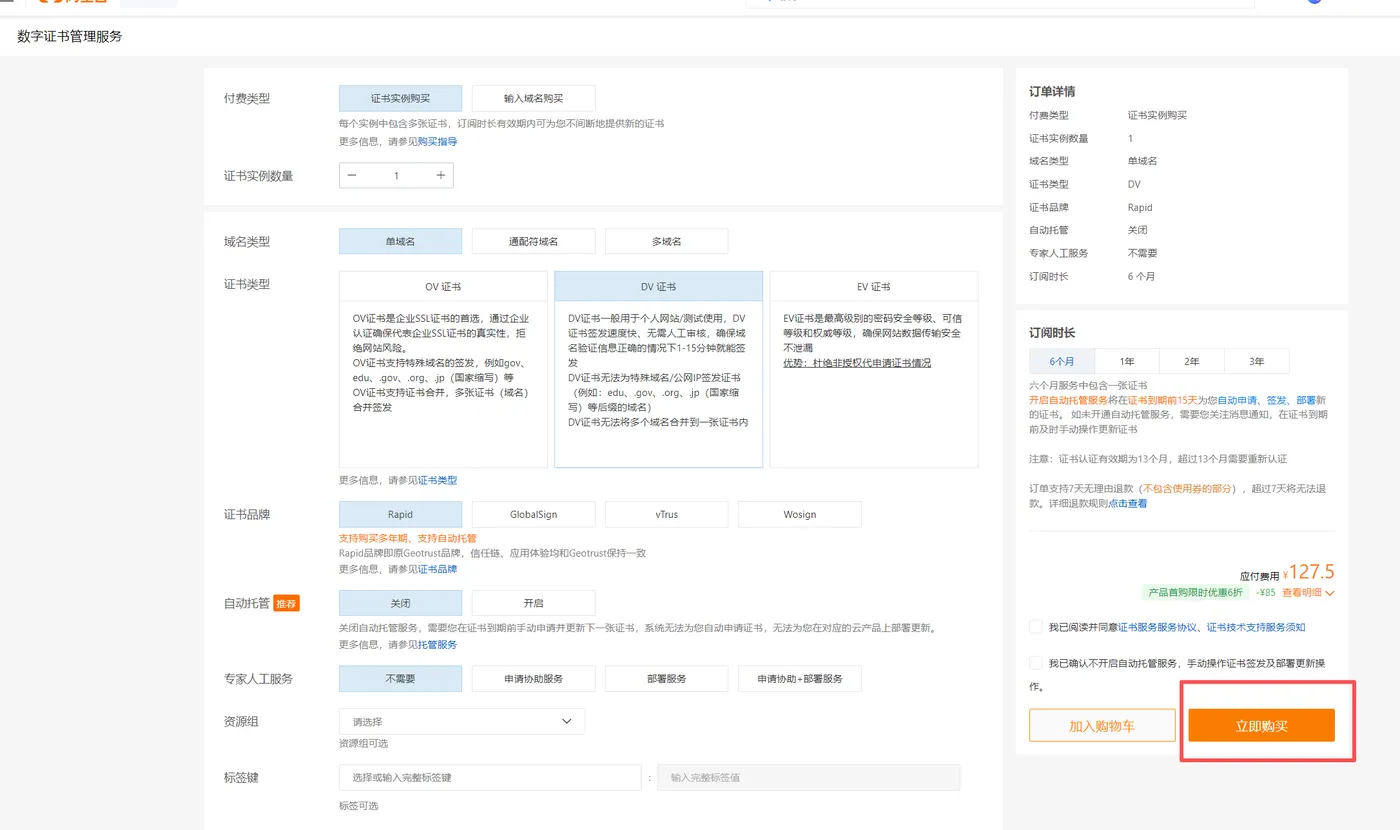This screenshot has width=1400, height=830.
Task: Select the 部署服务 option
Action: click(x=667, y=679)
